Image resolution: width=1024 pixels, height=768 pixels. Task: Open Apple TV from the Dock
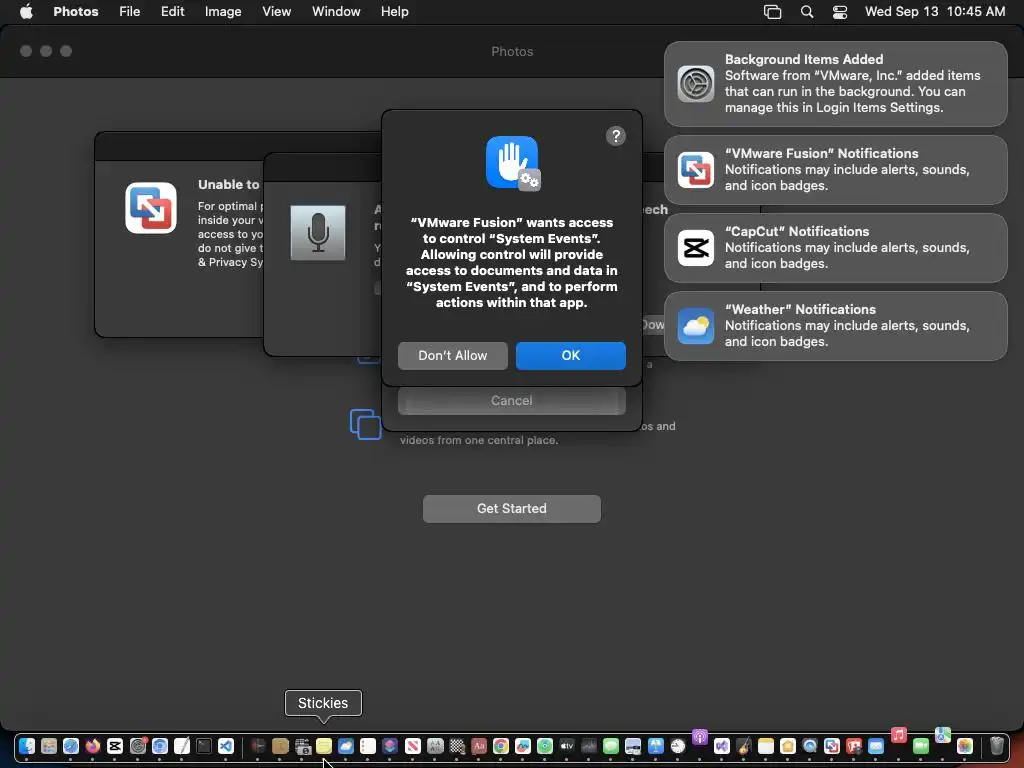[x=567, y=746]
